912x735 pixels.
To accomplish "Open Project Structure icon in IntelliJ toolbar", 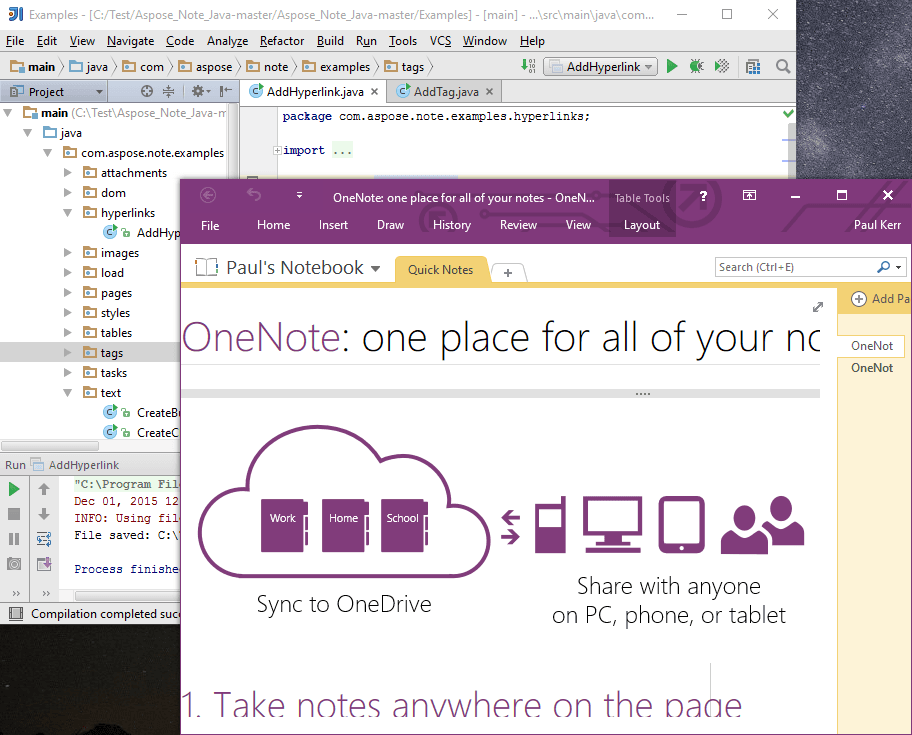I will pyautogui.click(x=753, y=67).
